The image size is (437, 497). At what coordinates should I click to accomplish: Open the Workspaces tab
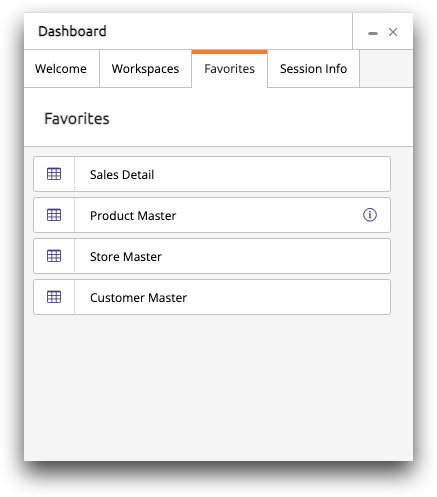tap(145, 69)
